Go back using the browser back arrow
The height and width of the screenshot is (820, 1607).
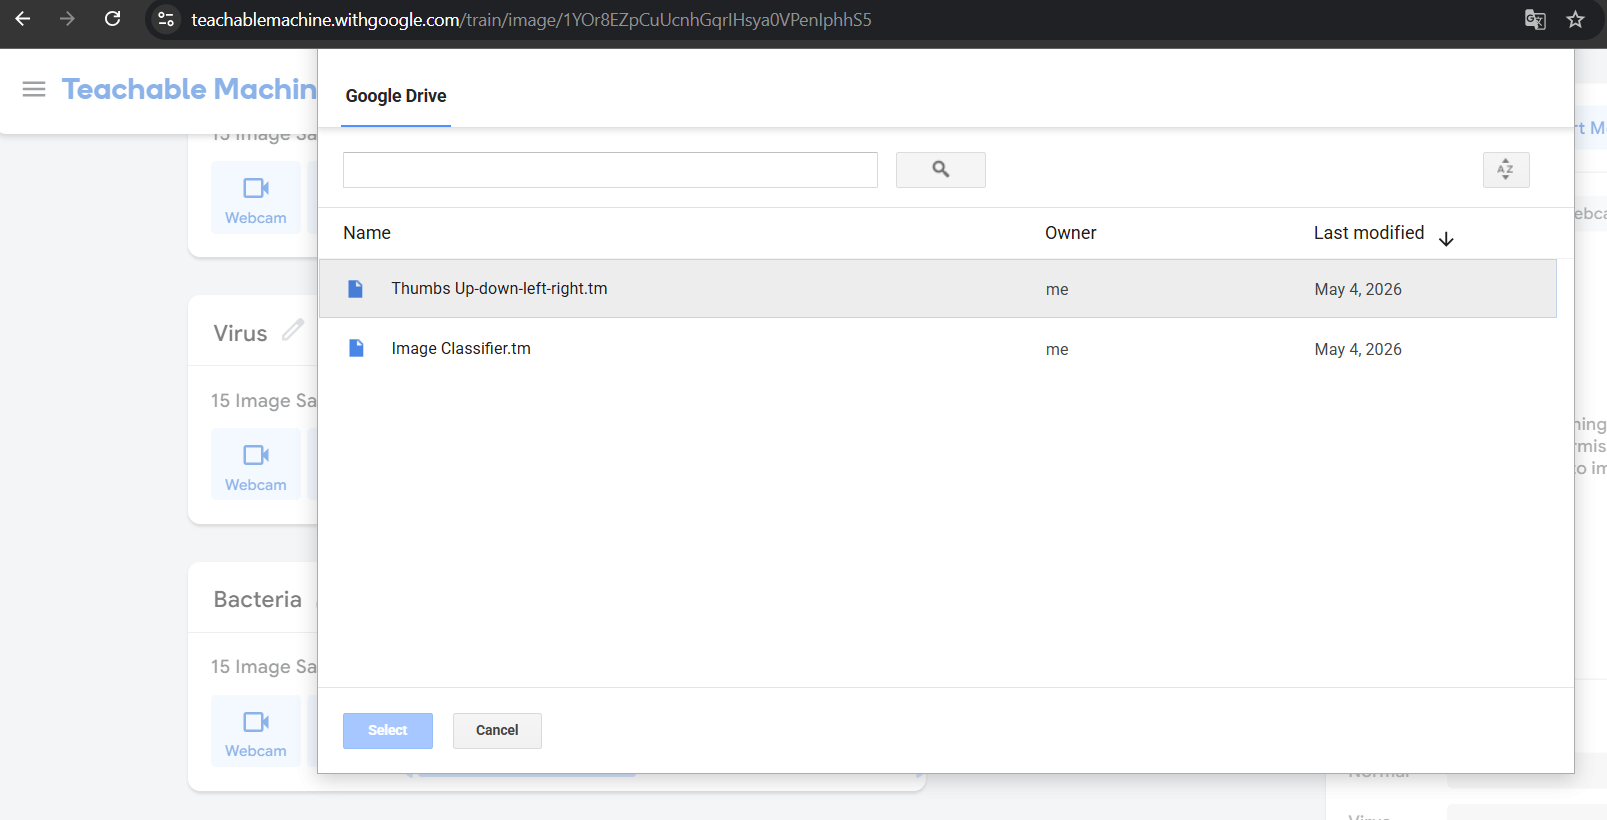point(22,19)
